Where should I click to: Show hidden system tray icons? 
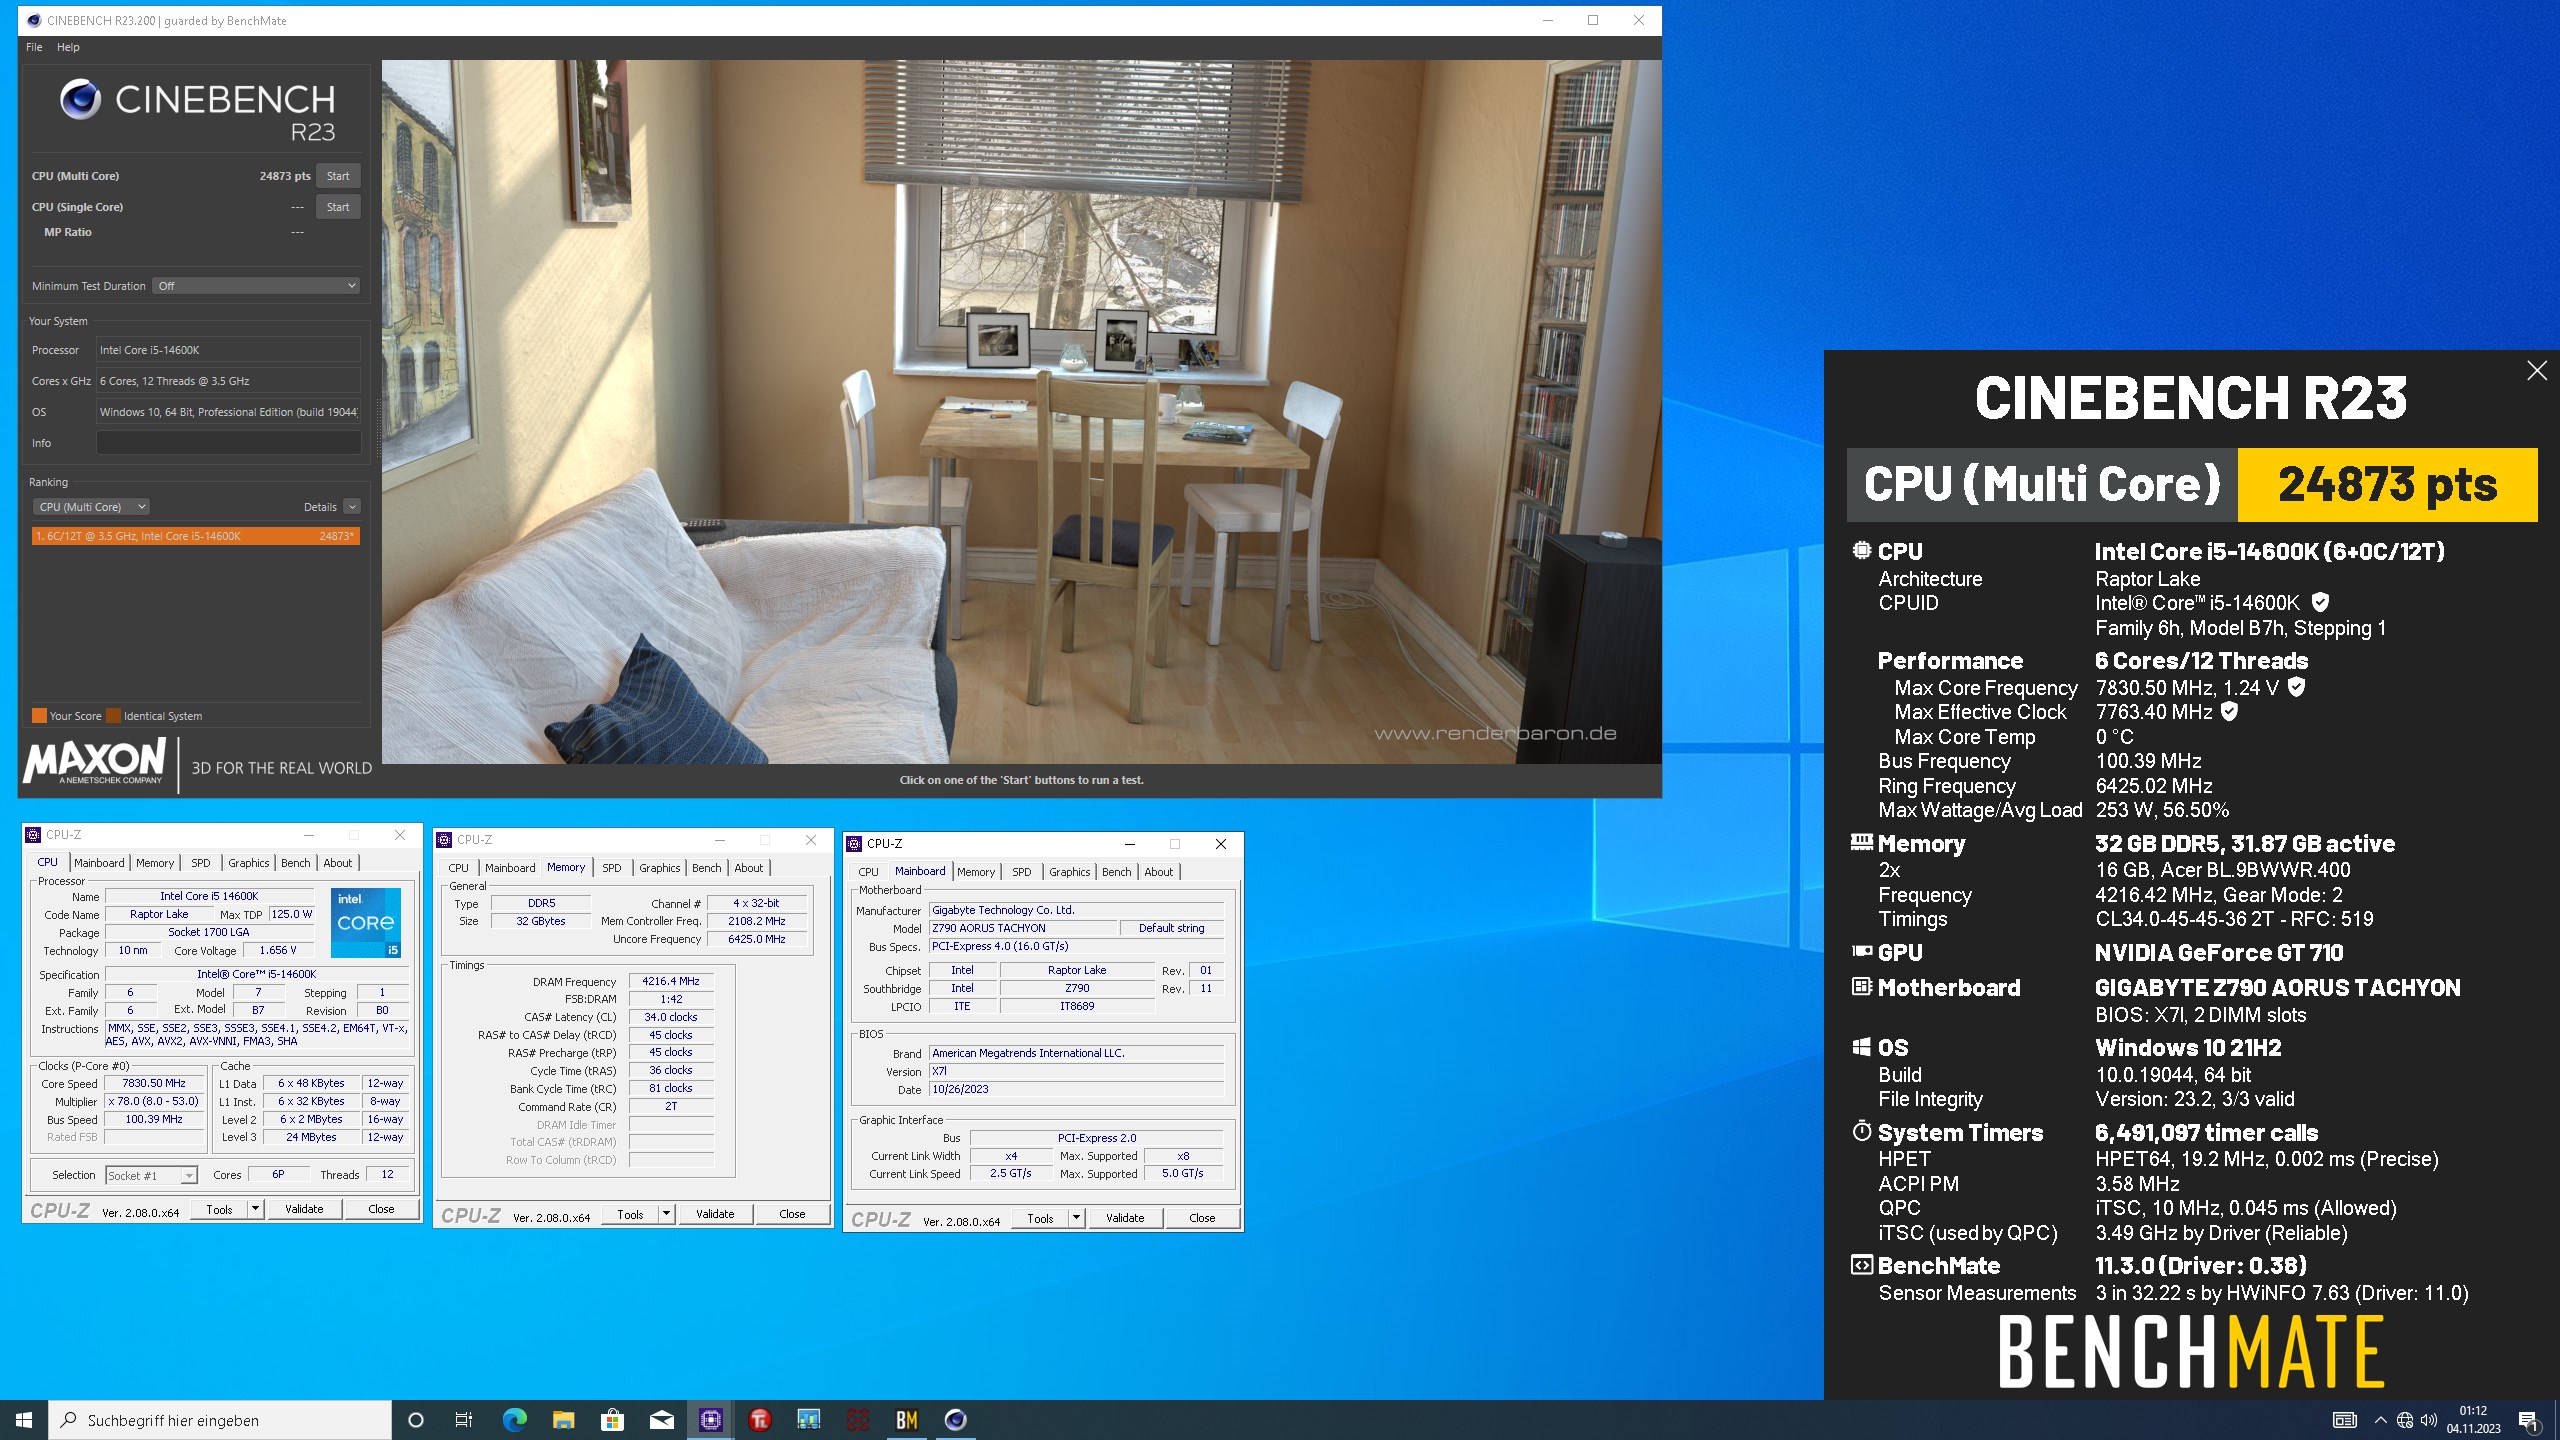2380,1420
